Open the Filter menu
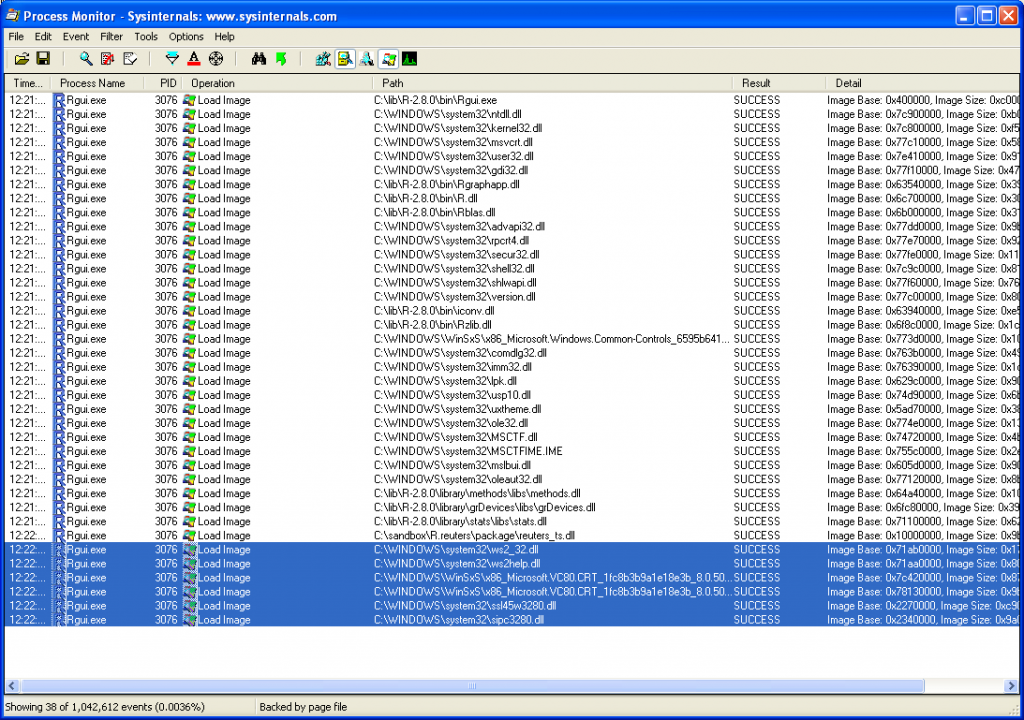1024x720 pixels. point(111,36)
